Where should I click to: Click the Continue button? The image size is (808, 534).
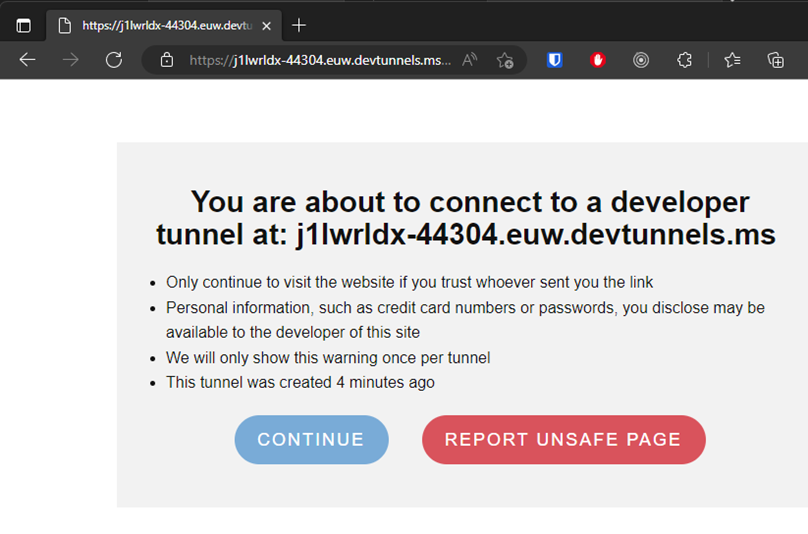[x=311, y=440]
